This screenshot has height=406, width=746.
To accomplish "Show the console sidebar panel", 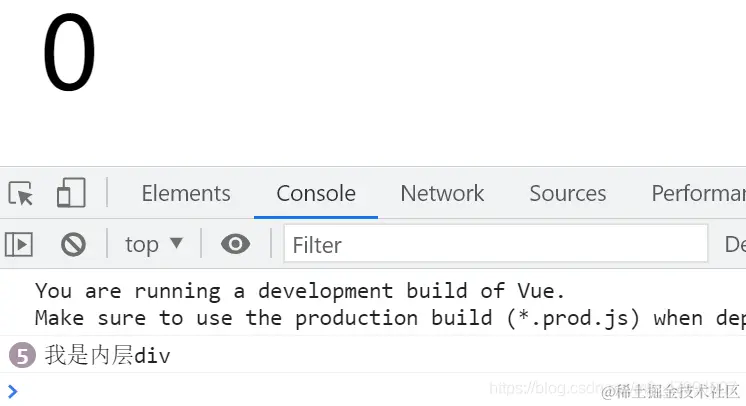I will point(19,244).
